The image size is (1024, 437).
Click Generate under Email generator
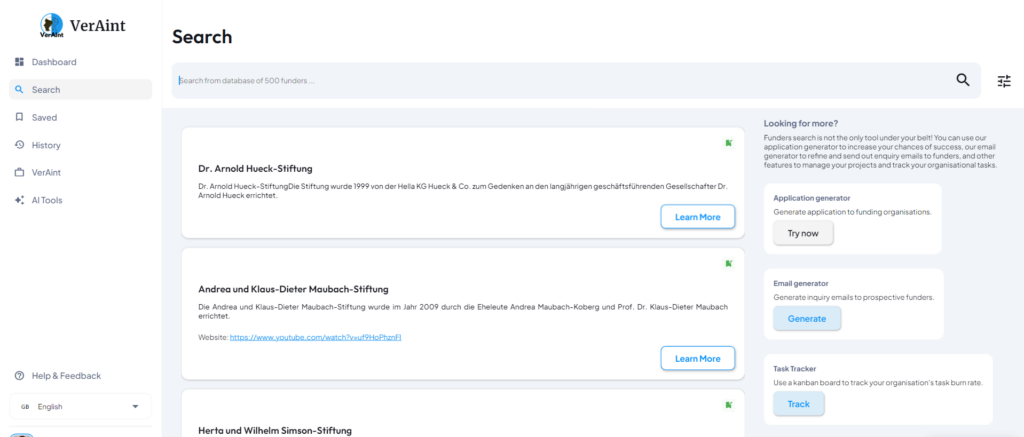[806, 318]
